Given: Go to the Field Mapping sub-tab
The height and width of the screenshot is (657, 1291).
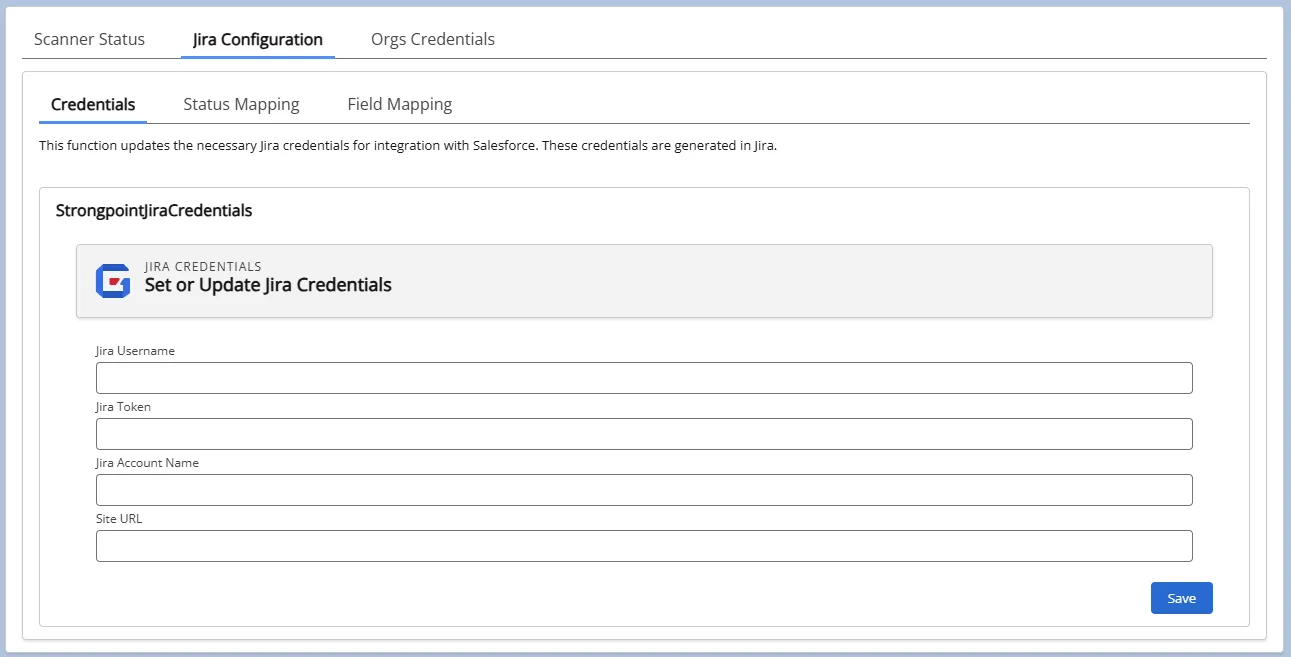Looking at the screenshot, I should [400, 104].
